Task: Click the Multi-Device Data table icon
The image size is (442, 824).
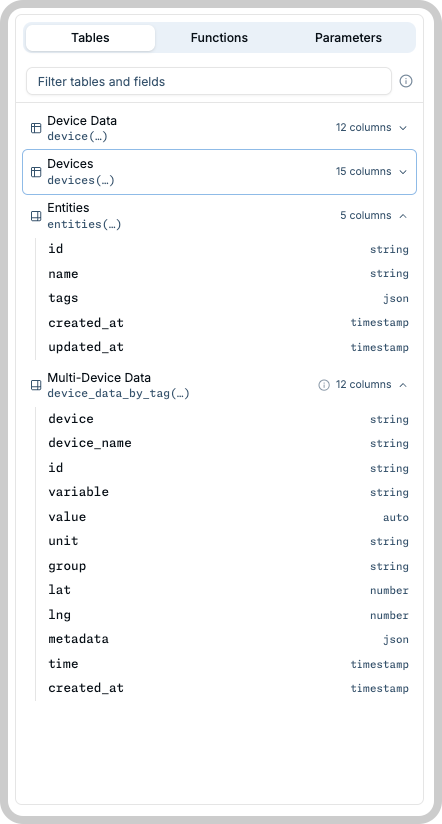Action: click(x=36, y=385)
